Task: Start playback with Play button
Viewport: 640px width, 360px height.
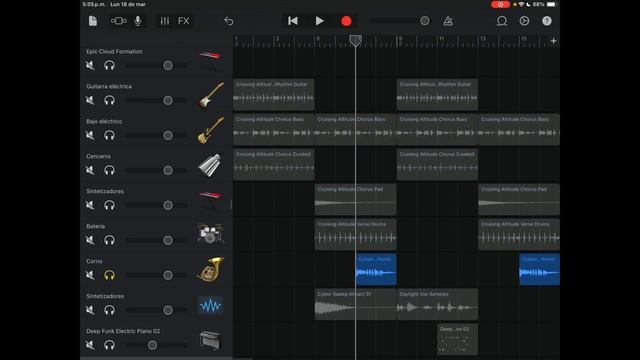Action: [x=320, y=21]
